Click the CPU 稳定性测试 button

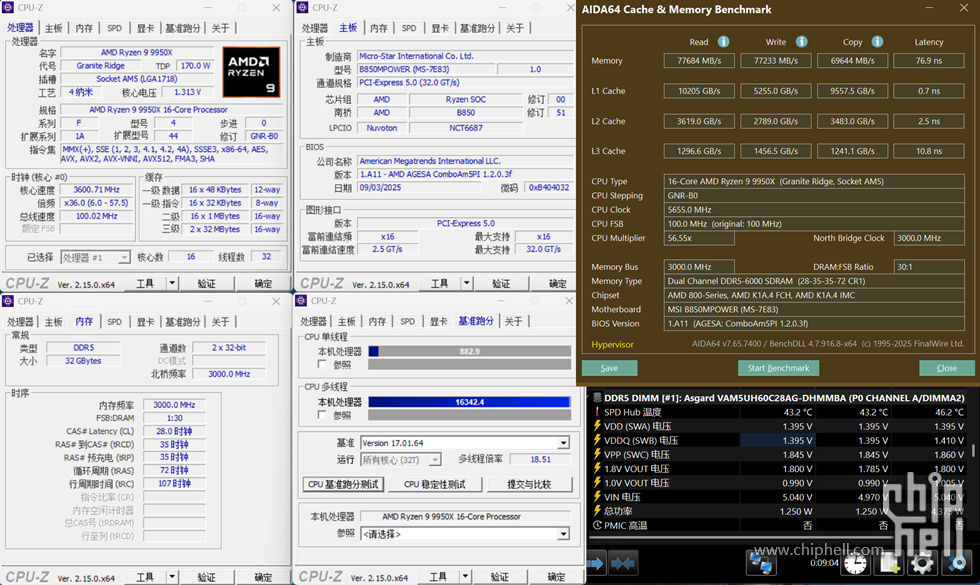tap(435, 484)
